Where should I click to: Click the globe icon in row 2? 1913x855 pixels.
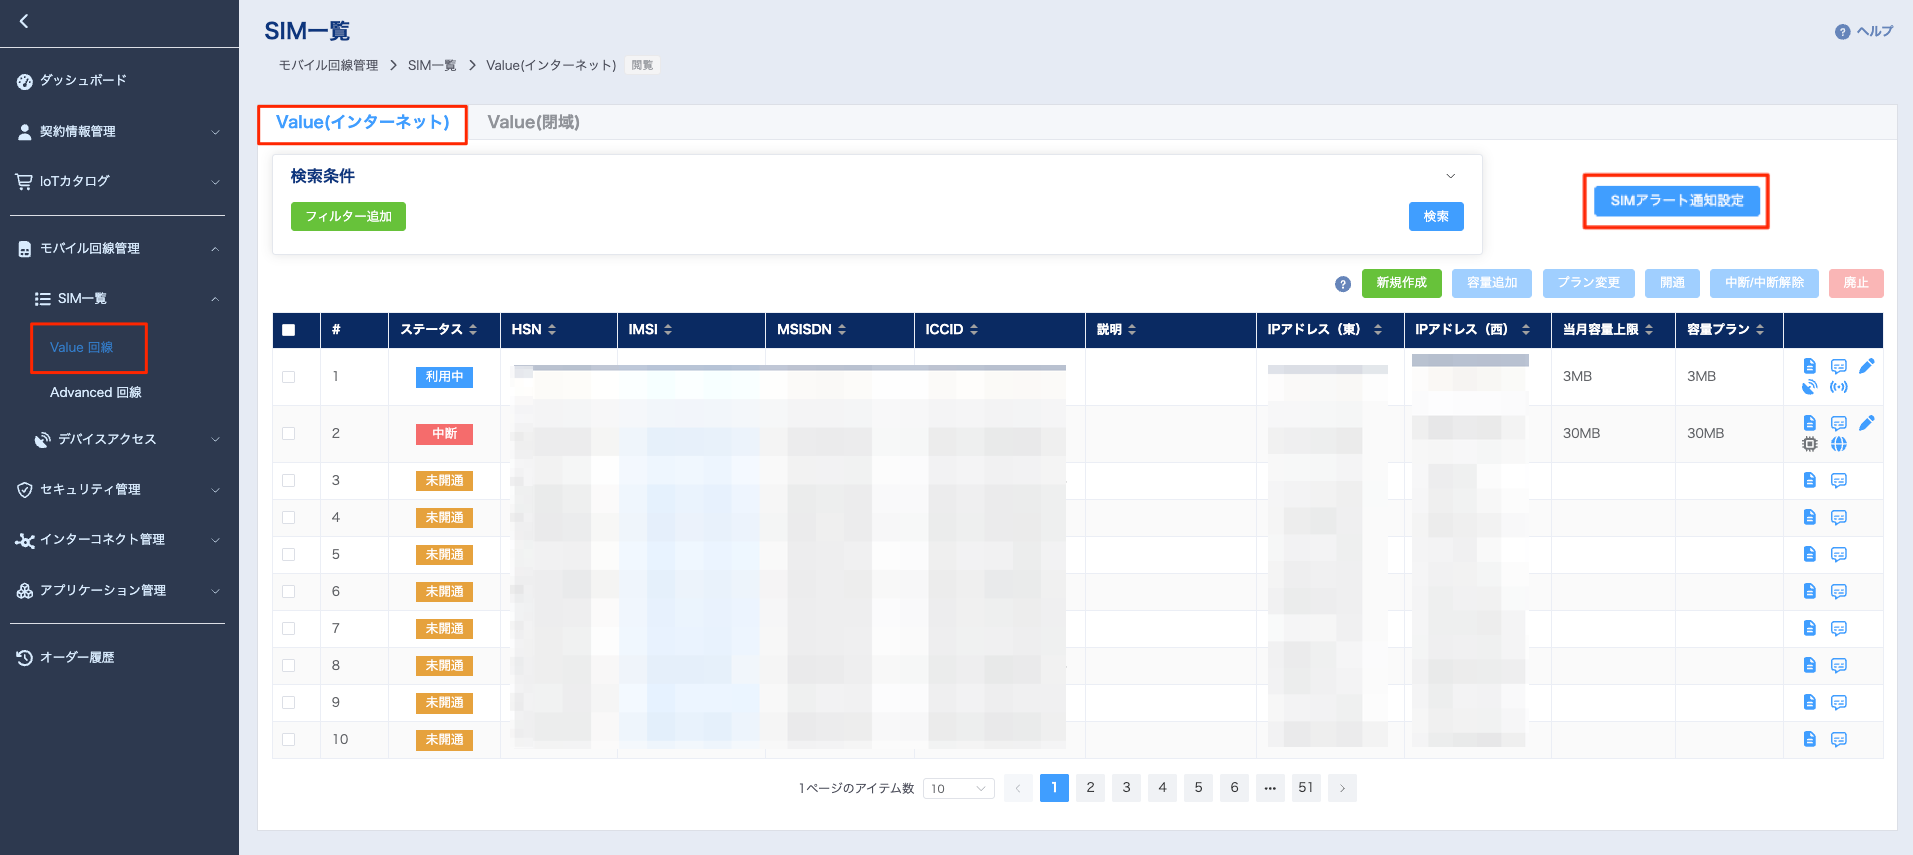pyautogui.click(x=1838, y=444)
